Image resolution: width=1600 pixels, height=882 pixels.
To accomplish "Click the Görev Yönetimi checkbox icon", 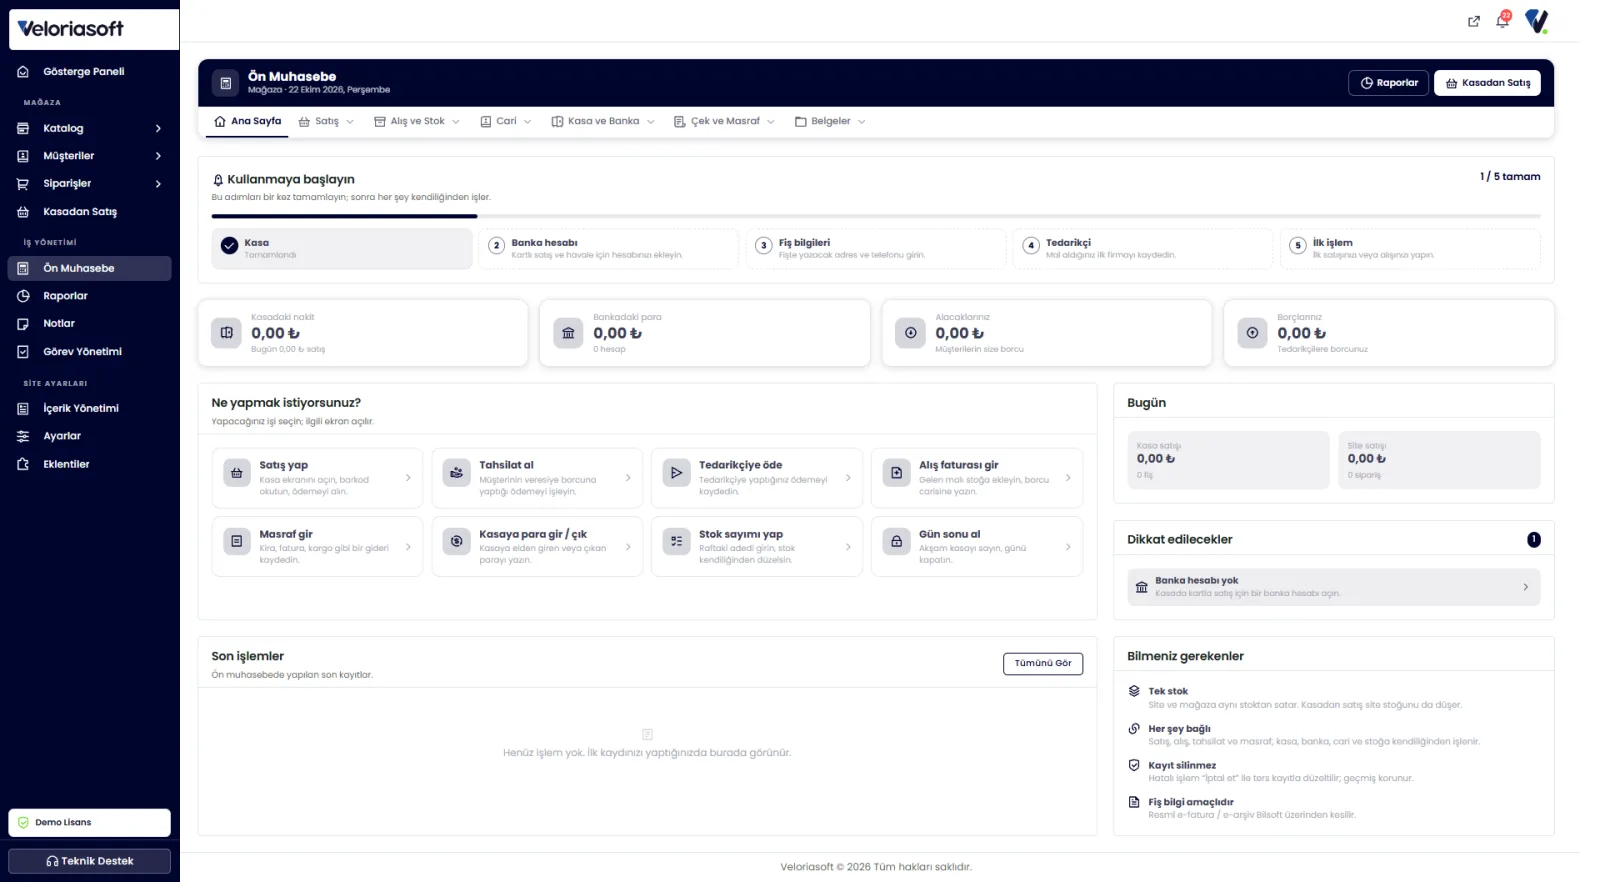I will coord(23,352).
